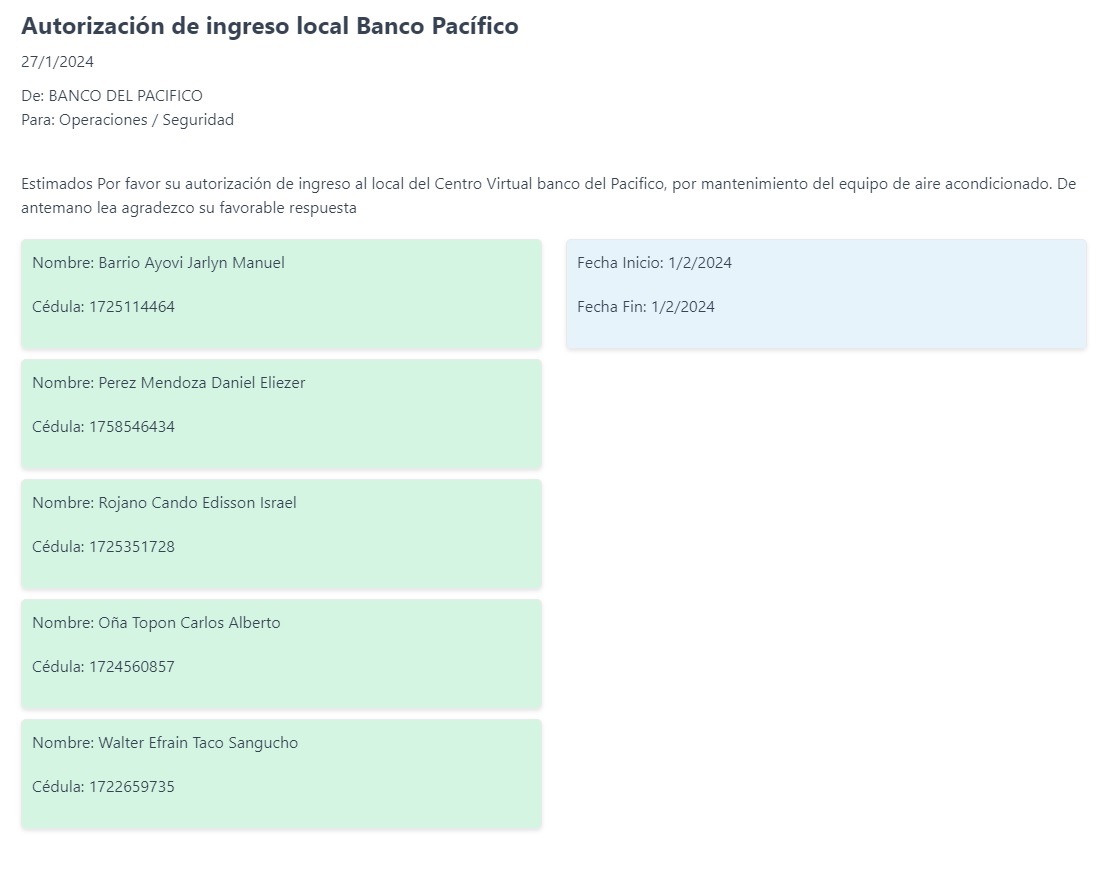Screen dimensions: 1112x878
Task: Click Cédula 1724560857
Action: 104,667
